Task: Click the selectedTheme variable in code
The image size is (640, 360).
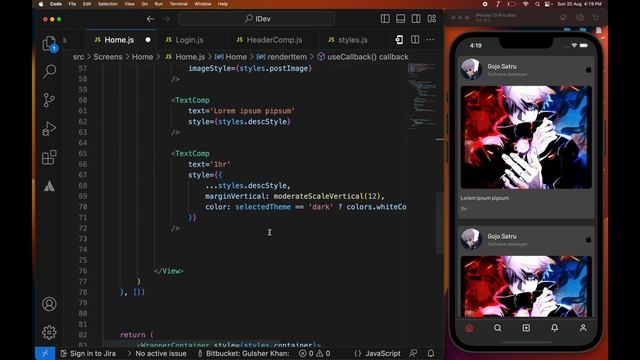Action: pos(263,207)
